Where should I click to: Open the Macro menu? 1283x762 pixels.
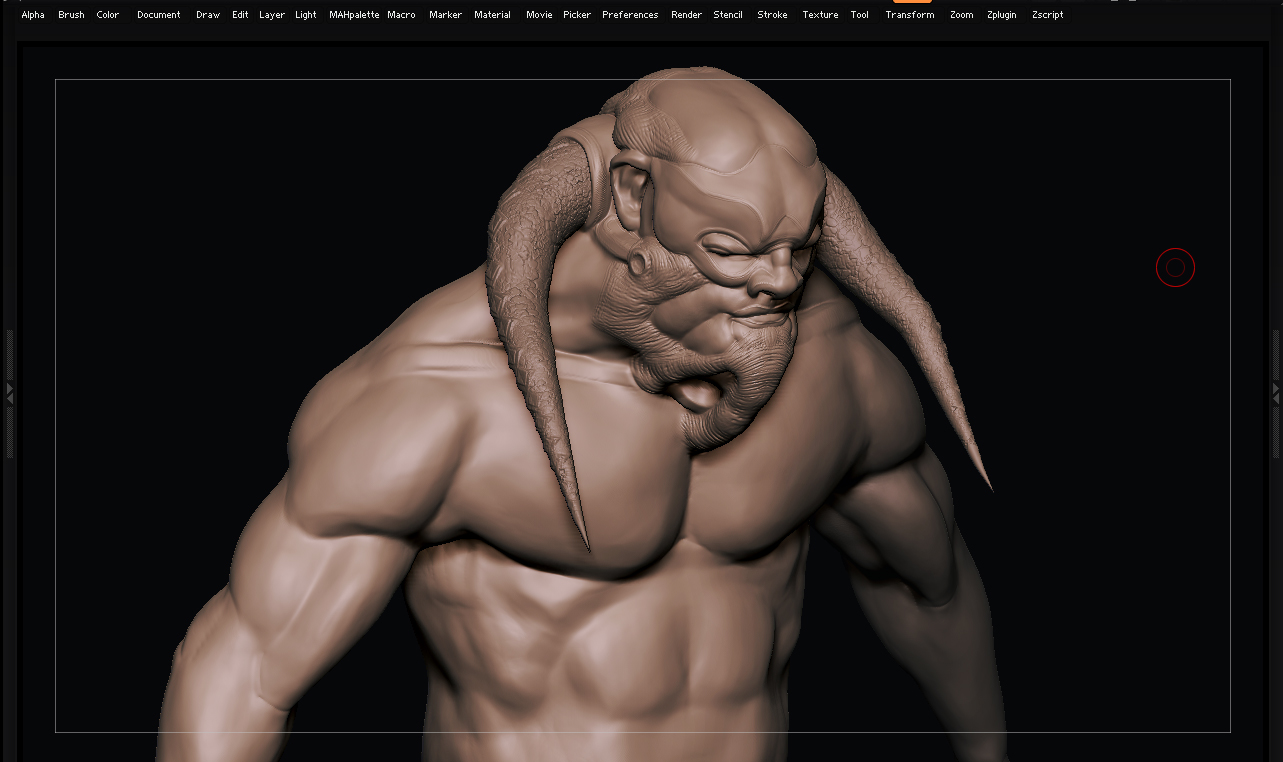pos(401,15)
